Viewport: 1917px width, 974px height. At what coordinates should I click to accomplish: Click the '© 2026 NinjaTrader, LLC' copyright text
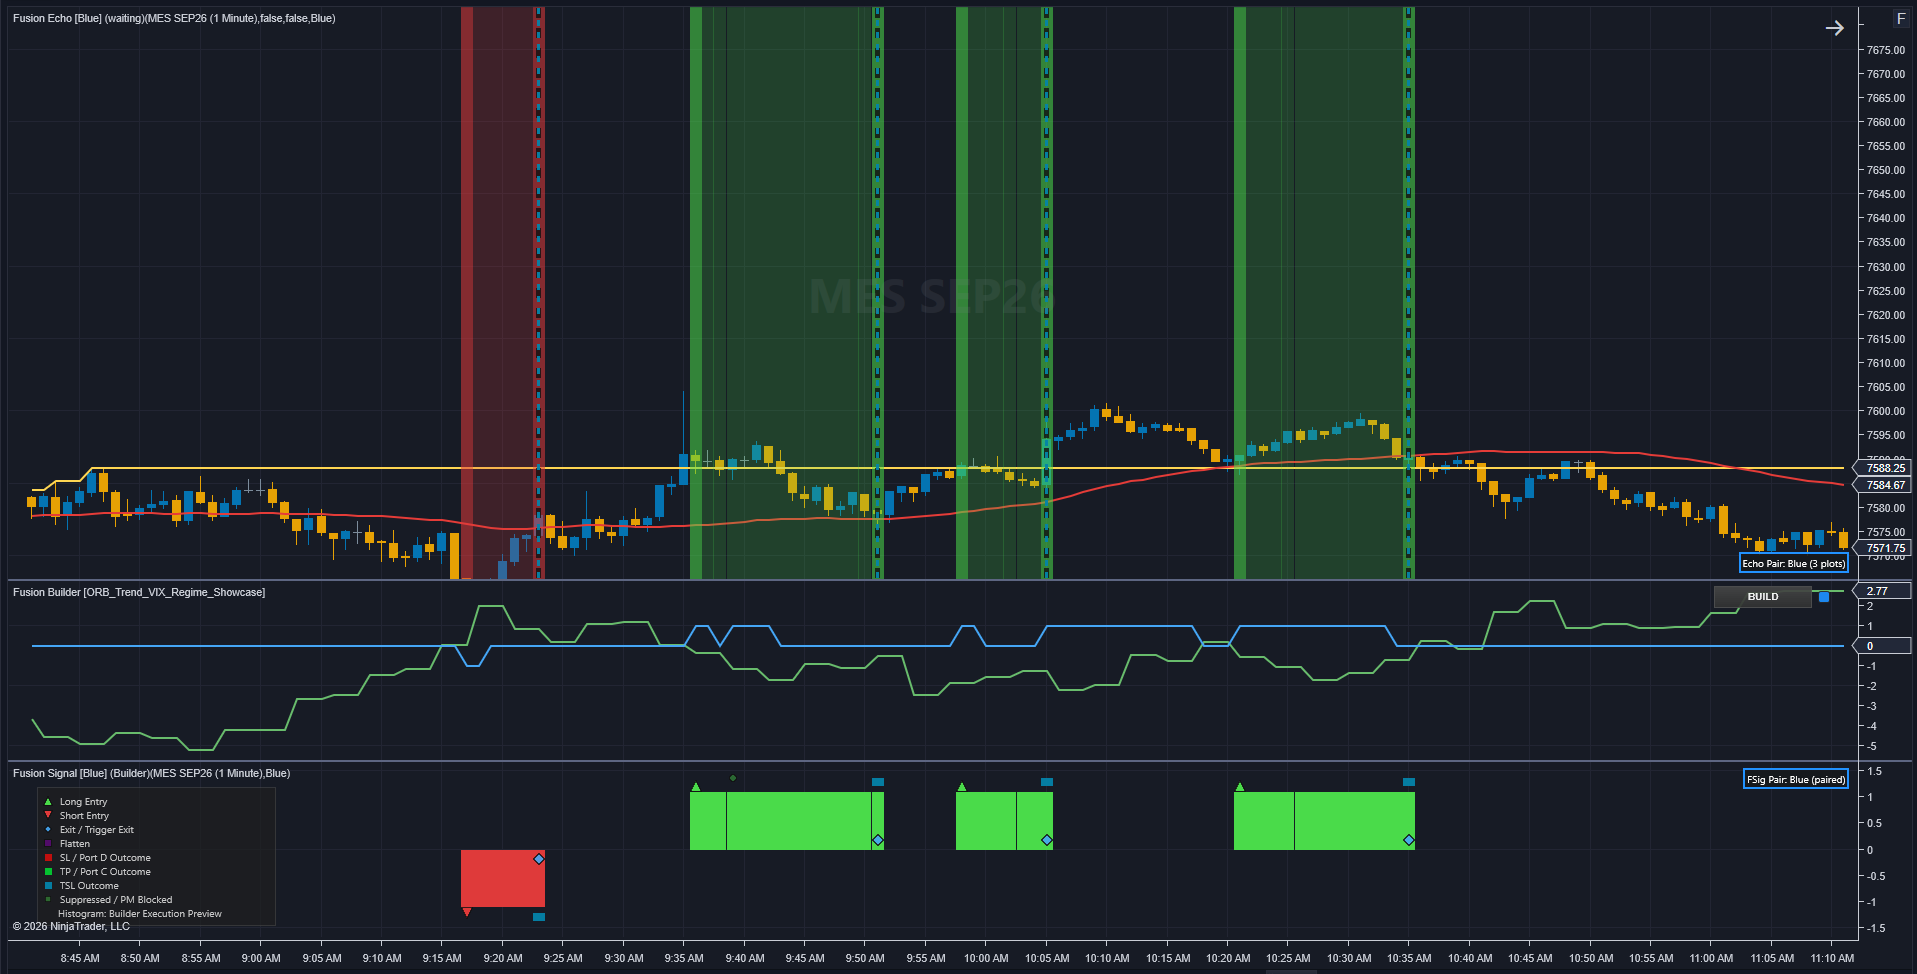coord(71,926)
